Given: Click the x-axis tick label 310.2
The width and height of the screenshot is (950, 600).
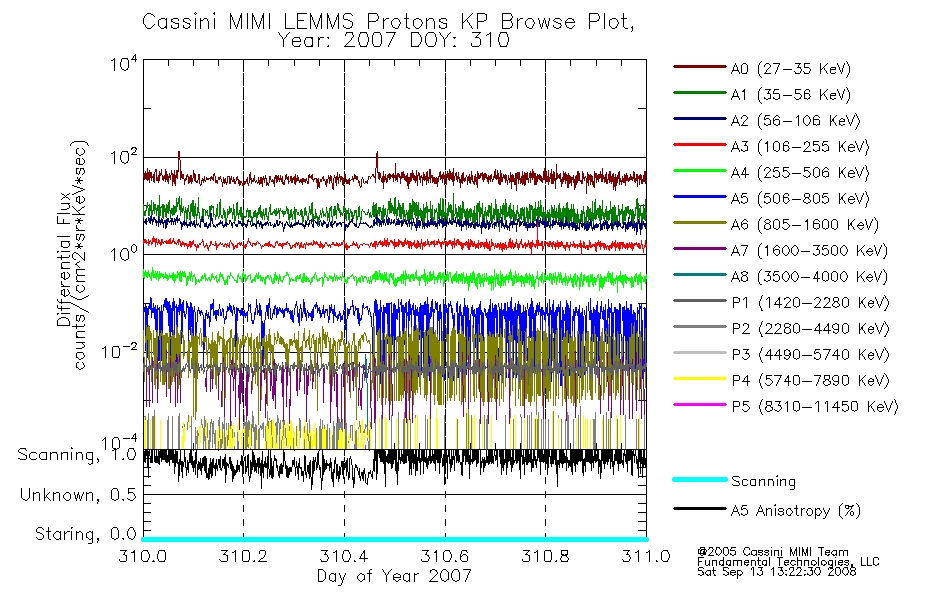Looking at the screenshot, I should (x=243, y=556).
